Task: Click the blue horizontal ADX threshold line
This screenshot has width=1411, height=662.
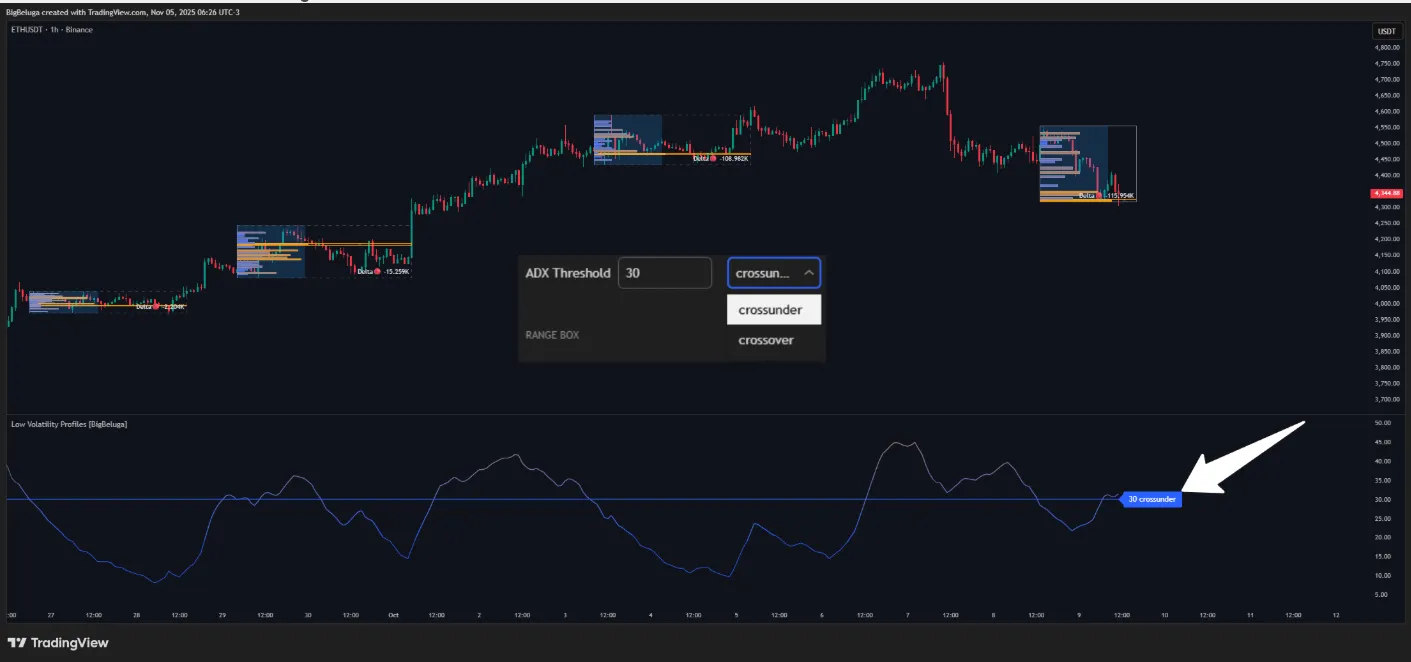Action: (x=600, y=499)
